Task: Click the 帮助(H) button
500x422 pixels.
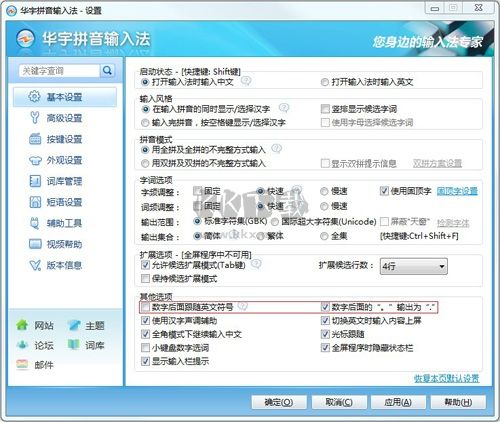Action: tap(458, 402)
